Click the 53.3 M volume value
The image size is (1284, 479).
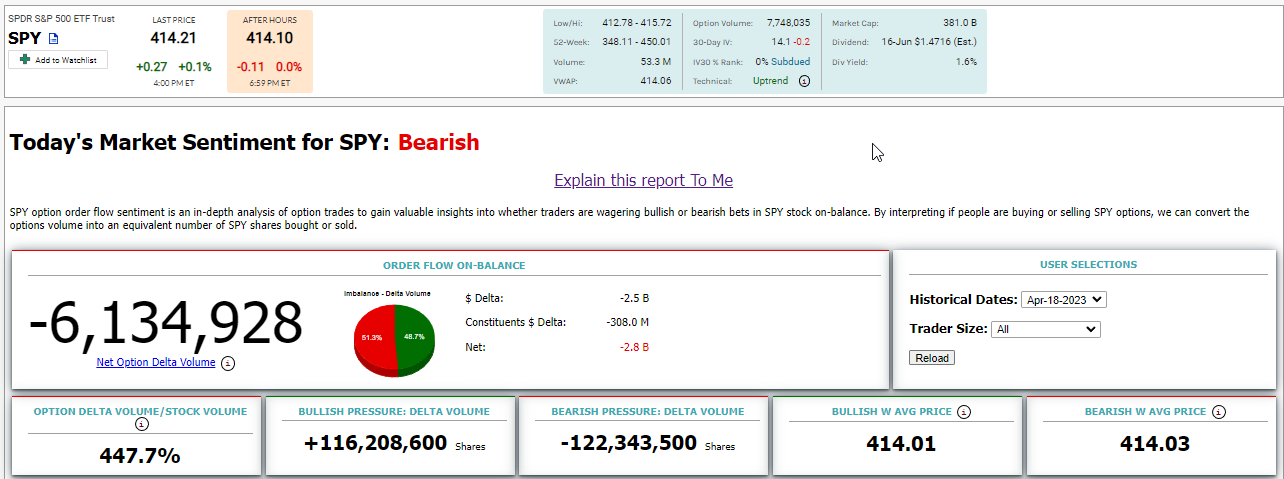click(654, 61)
